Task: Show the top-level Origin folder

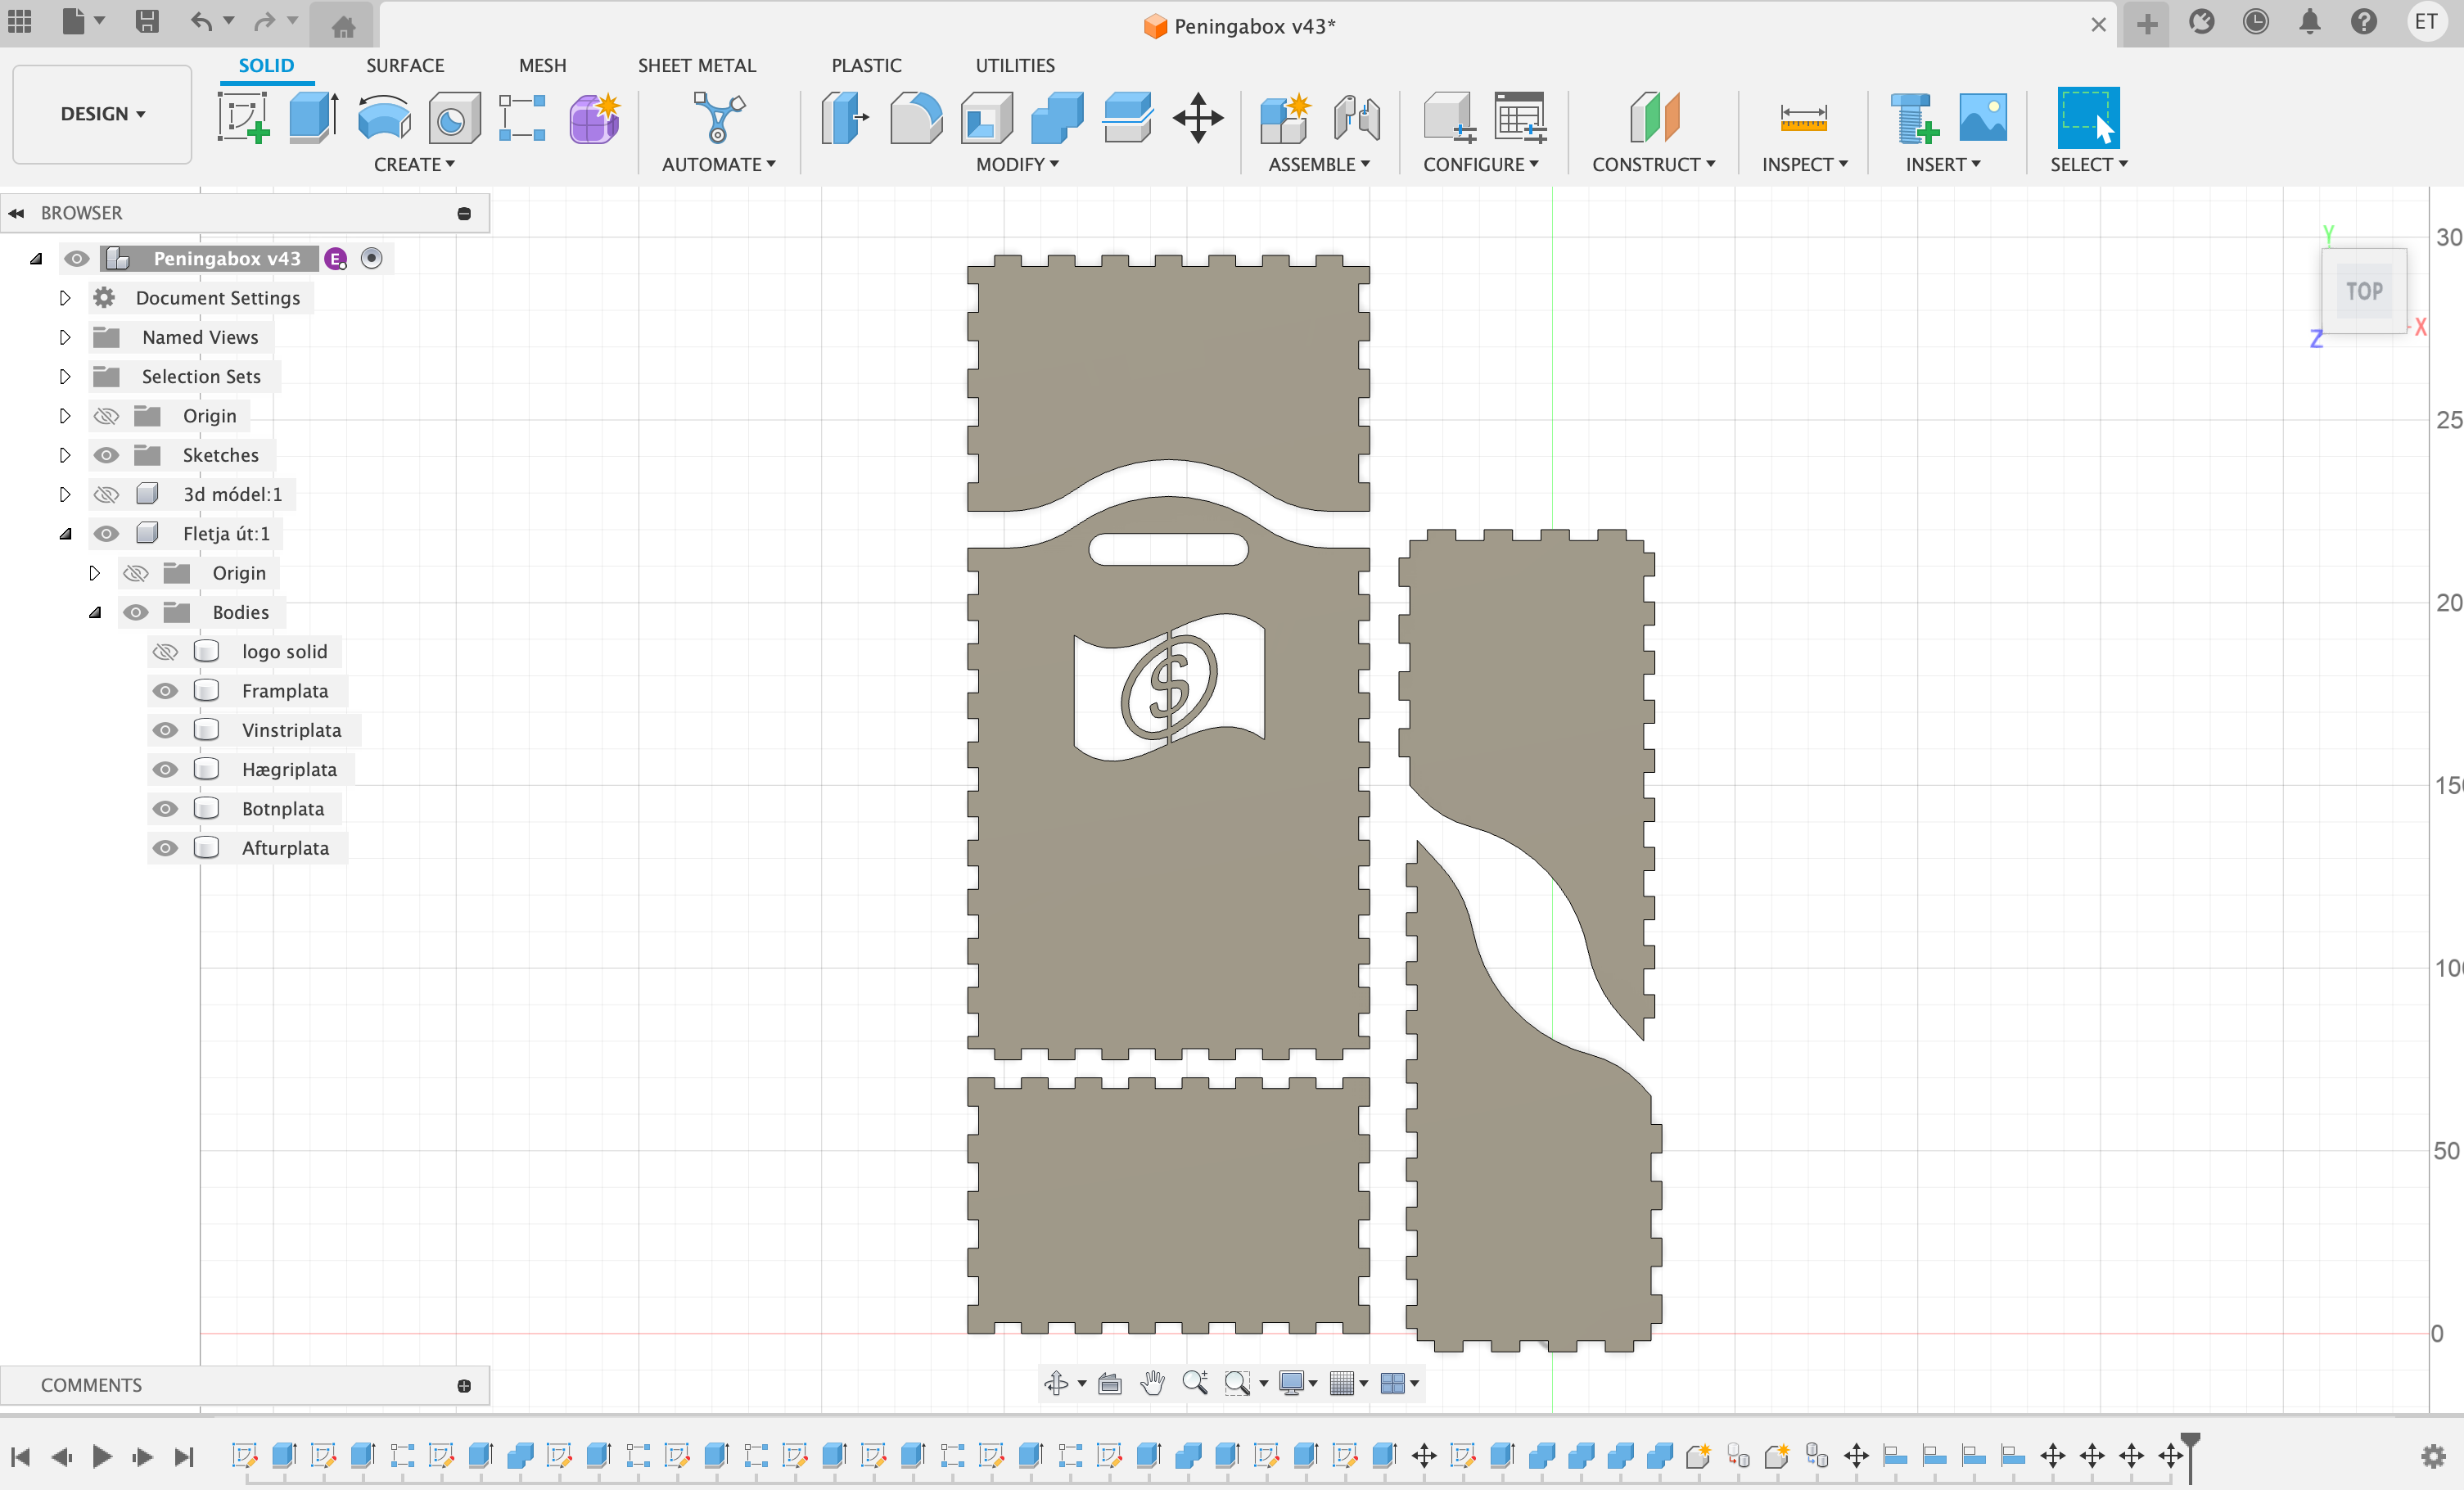Action: [106, 416]
